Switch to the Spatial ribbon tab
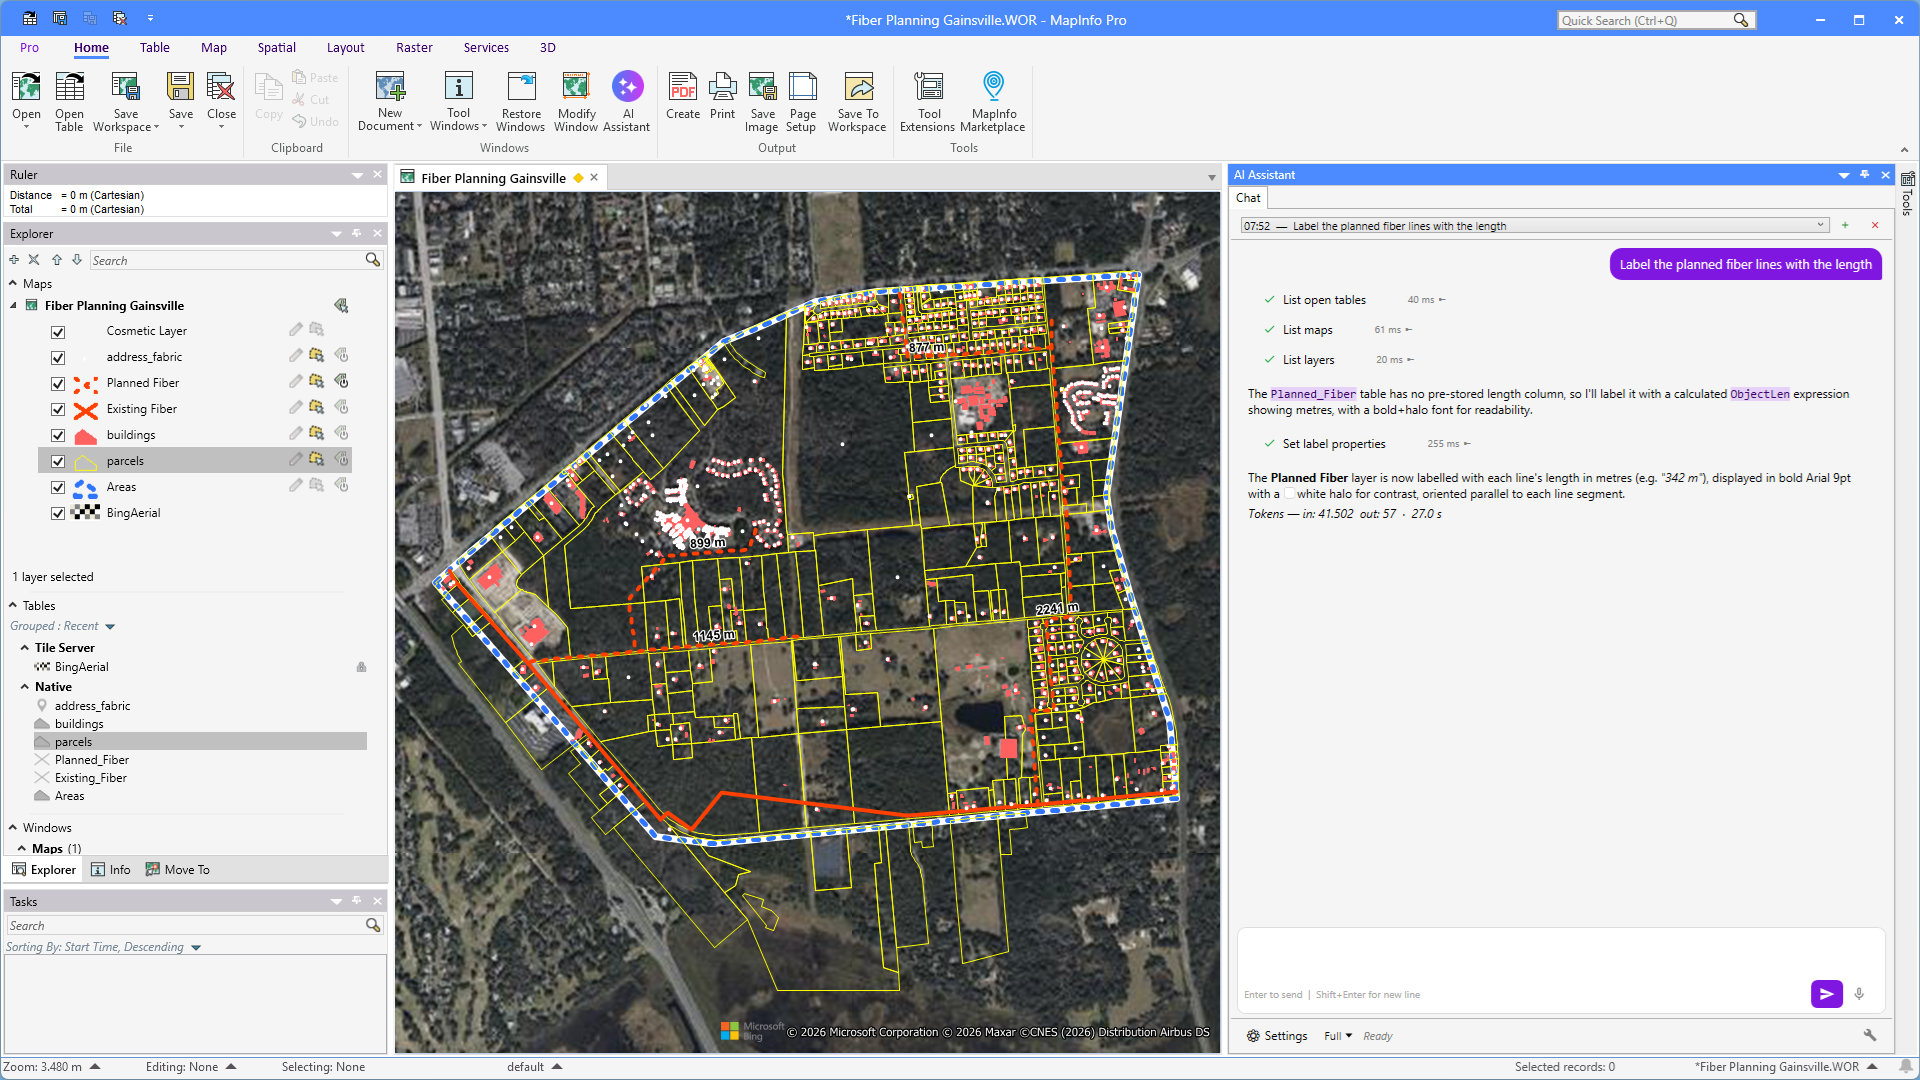The image size is (1920, 1080). coord(276,47)
